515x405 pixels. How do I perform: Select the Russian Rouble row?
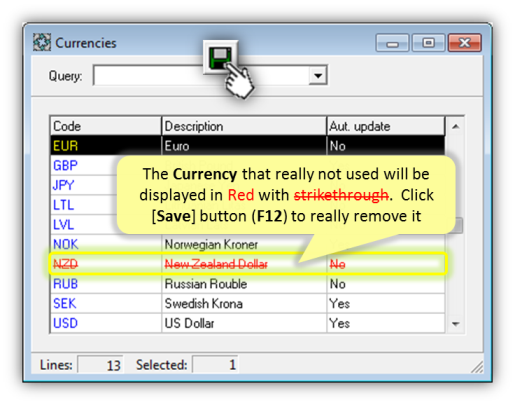(247, 284)
